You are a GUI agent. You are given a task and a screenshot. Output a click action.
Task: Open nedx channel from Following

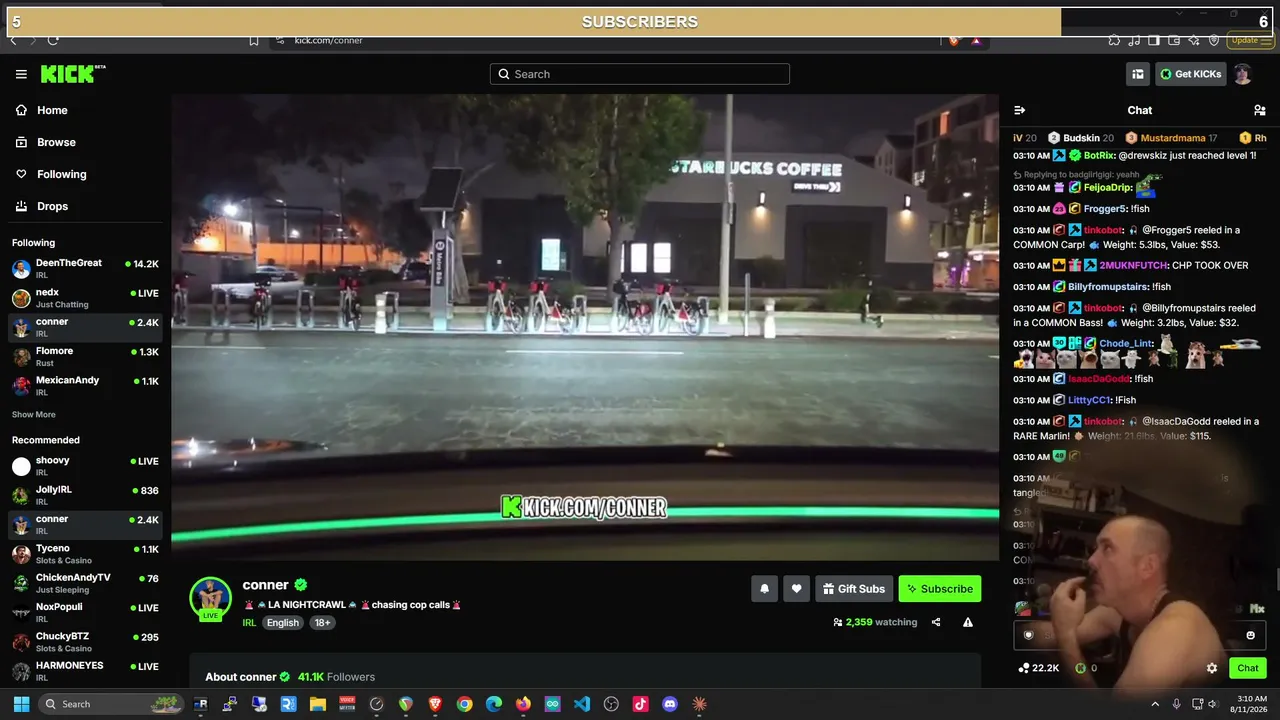tap(84, 298)
